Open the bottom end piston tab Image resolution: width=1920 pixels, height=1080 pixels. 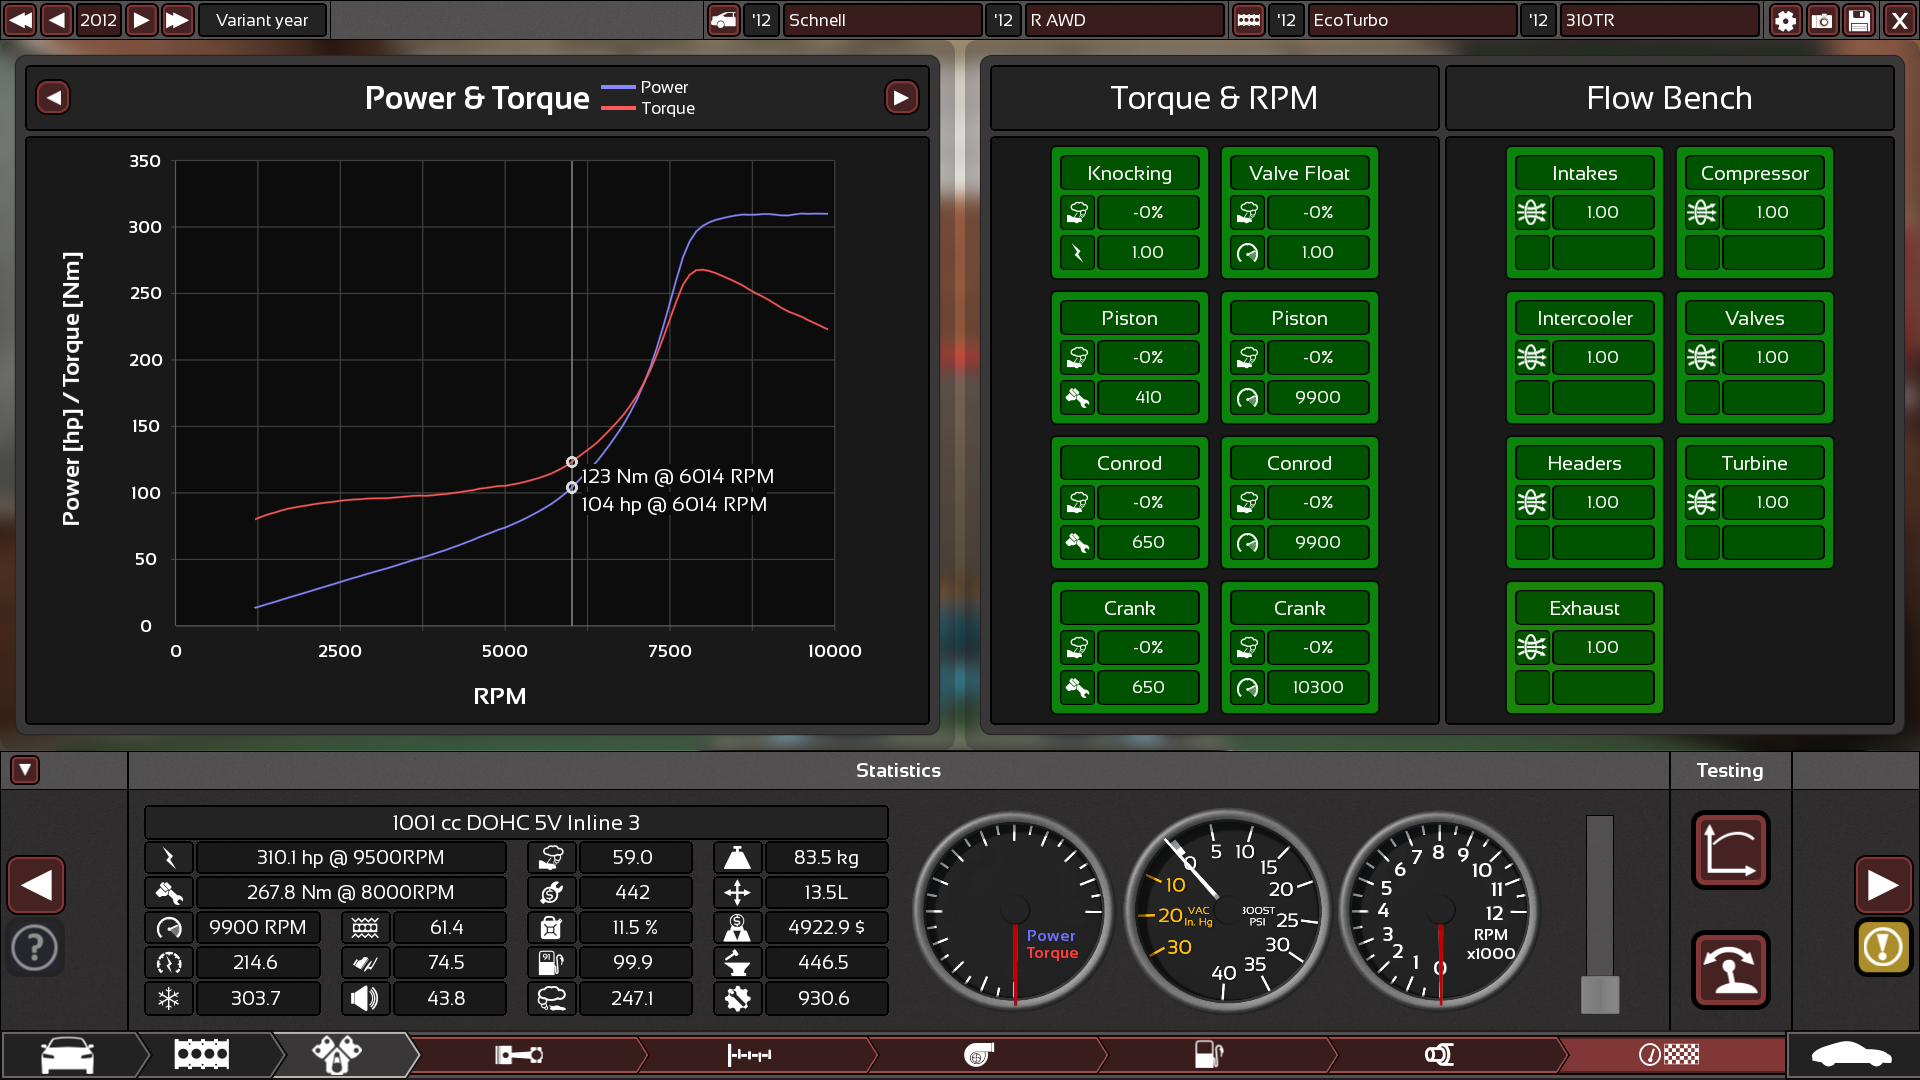pyautogui.click(x=519, y=1055)
